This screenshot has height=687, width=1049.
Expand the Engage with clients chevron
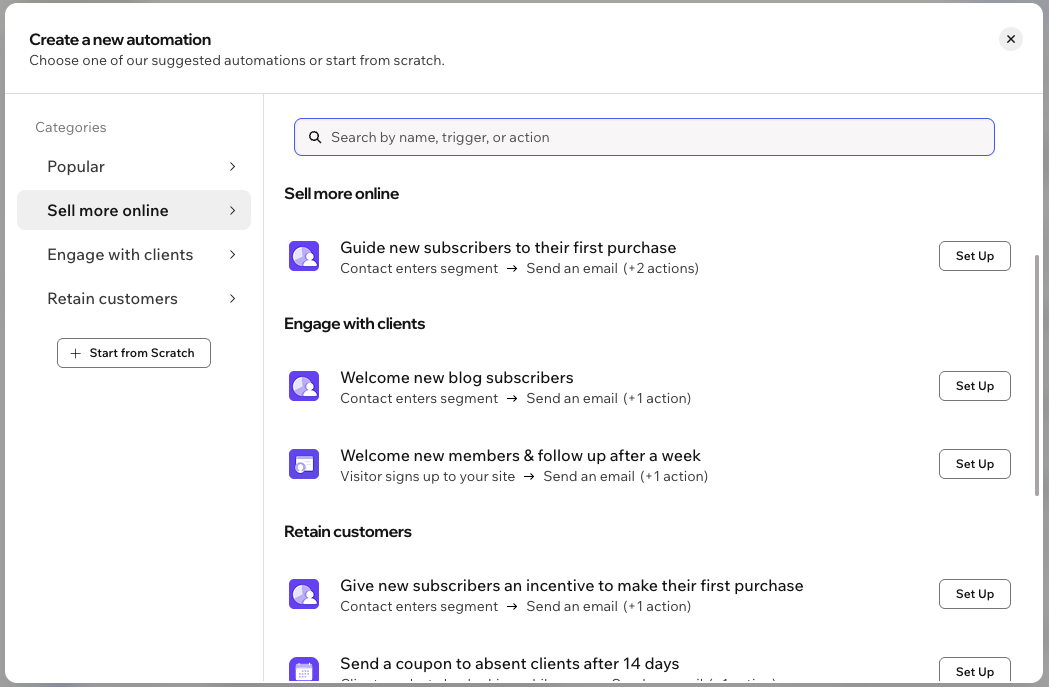coord(232,255)
